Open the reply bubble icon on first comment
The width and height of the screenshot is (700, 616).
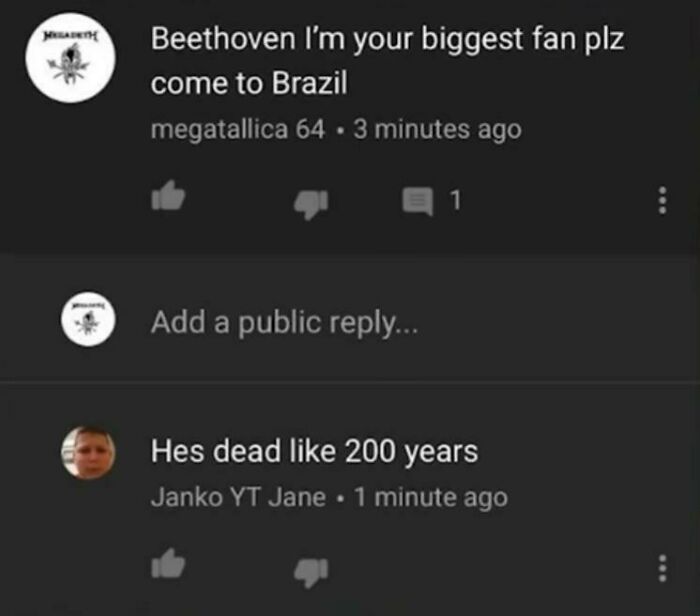tap(418, 201)
